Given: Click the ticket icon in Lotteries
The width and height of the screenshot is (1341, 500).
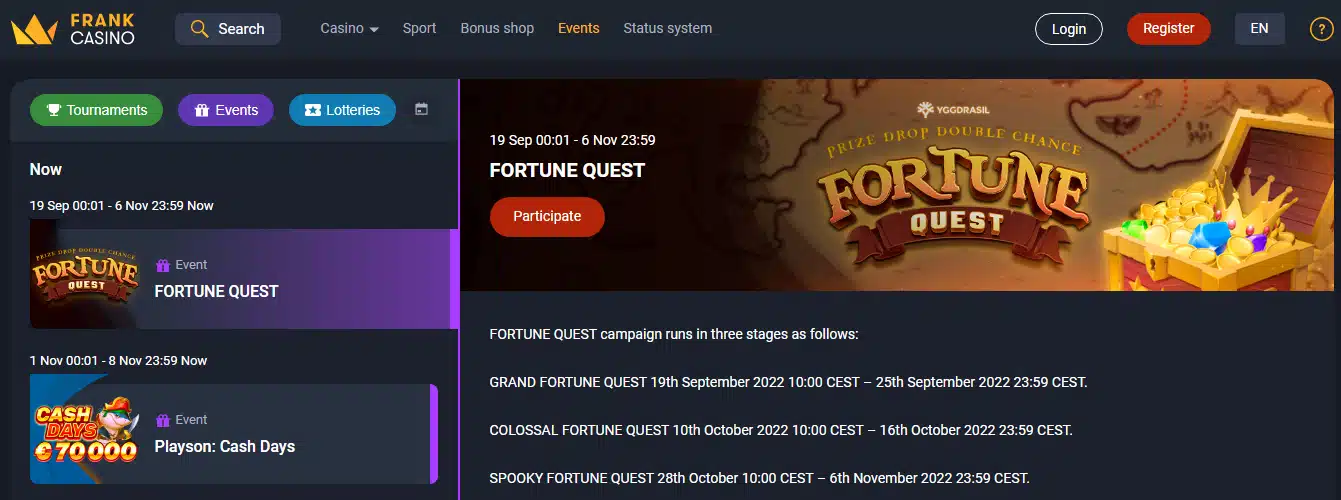Looking at the screenshot, I should tap(312, 110).
